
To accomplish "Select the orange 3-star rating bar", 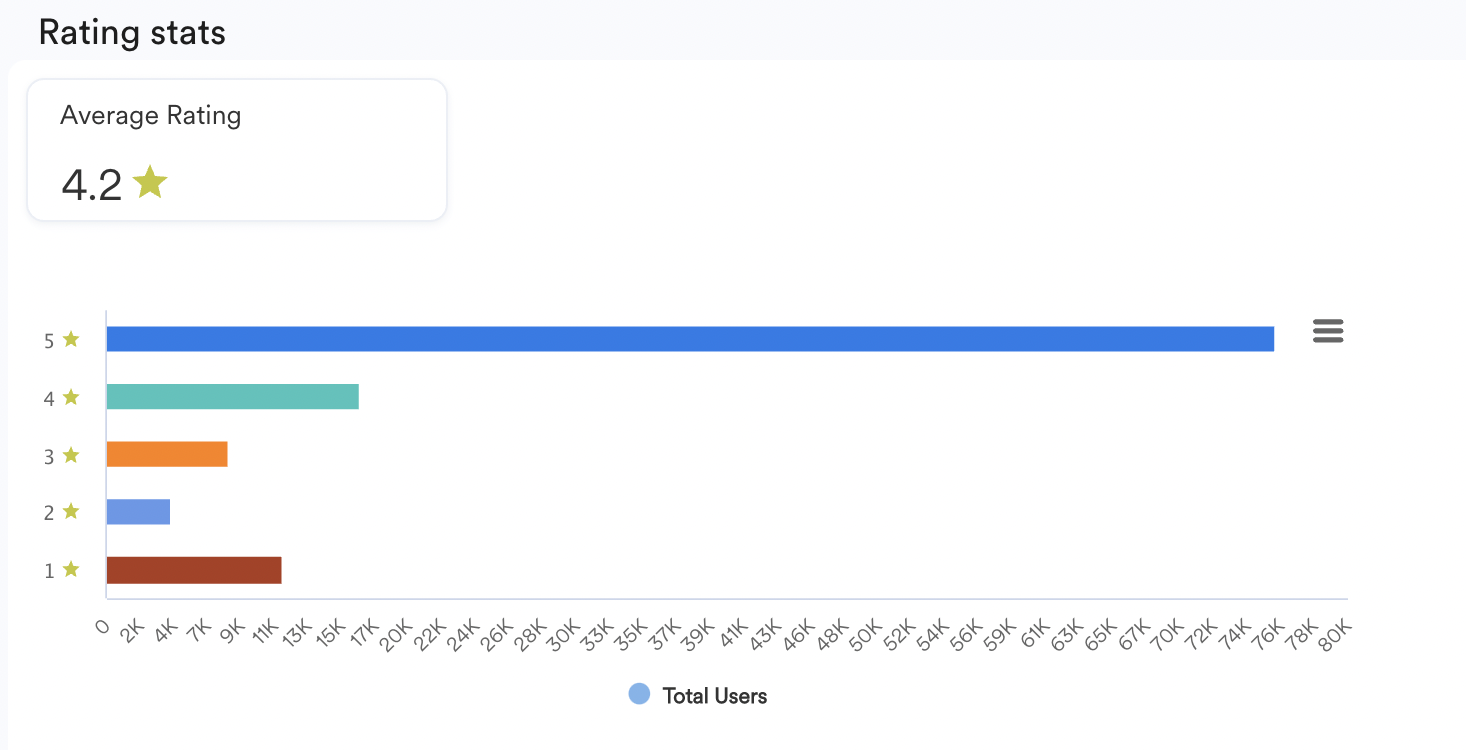I will (167, 454).
